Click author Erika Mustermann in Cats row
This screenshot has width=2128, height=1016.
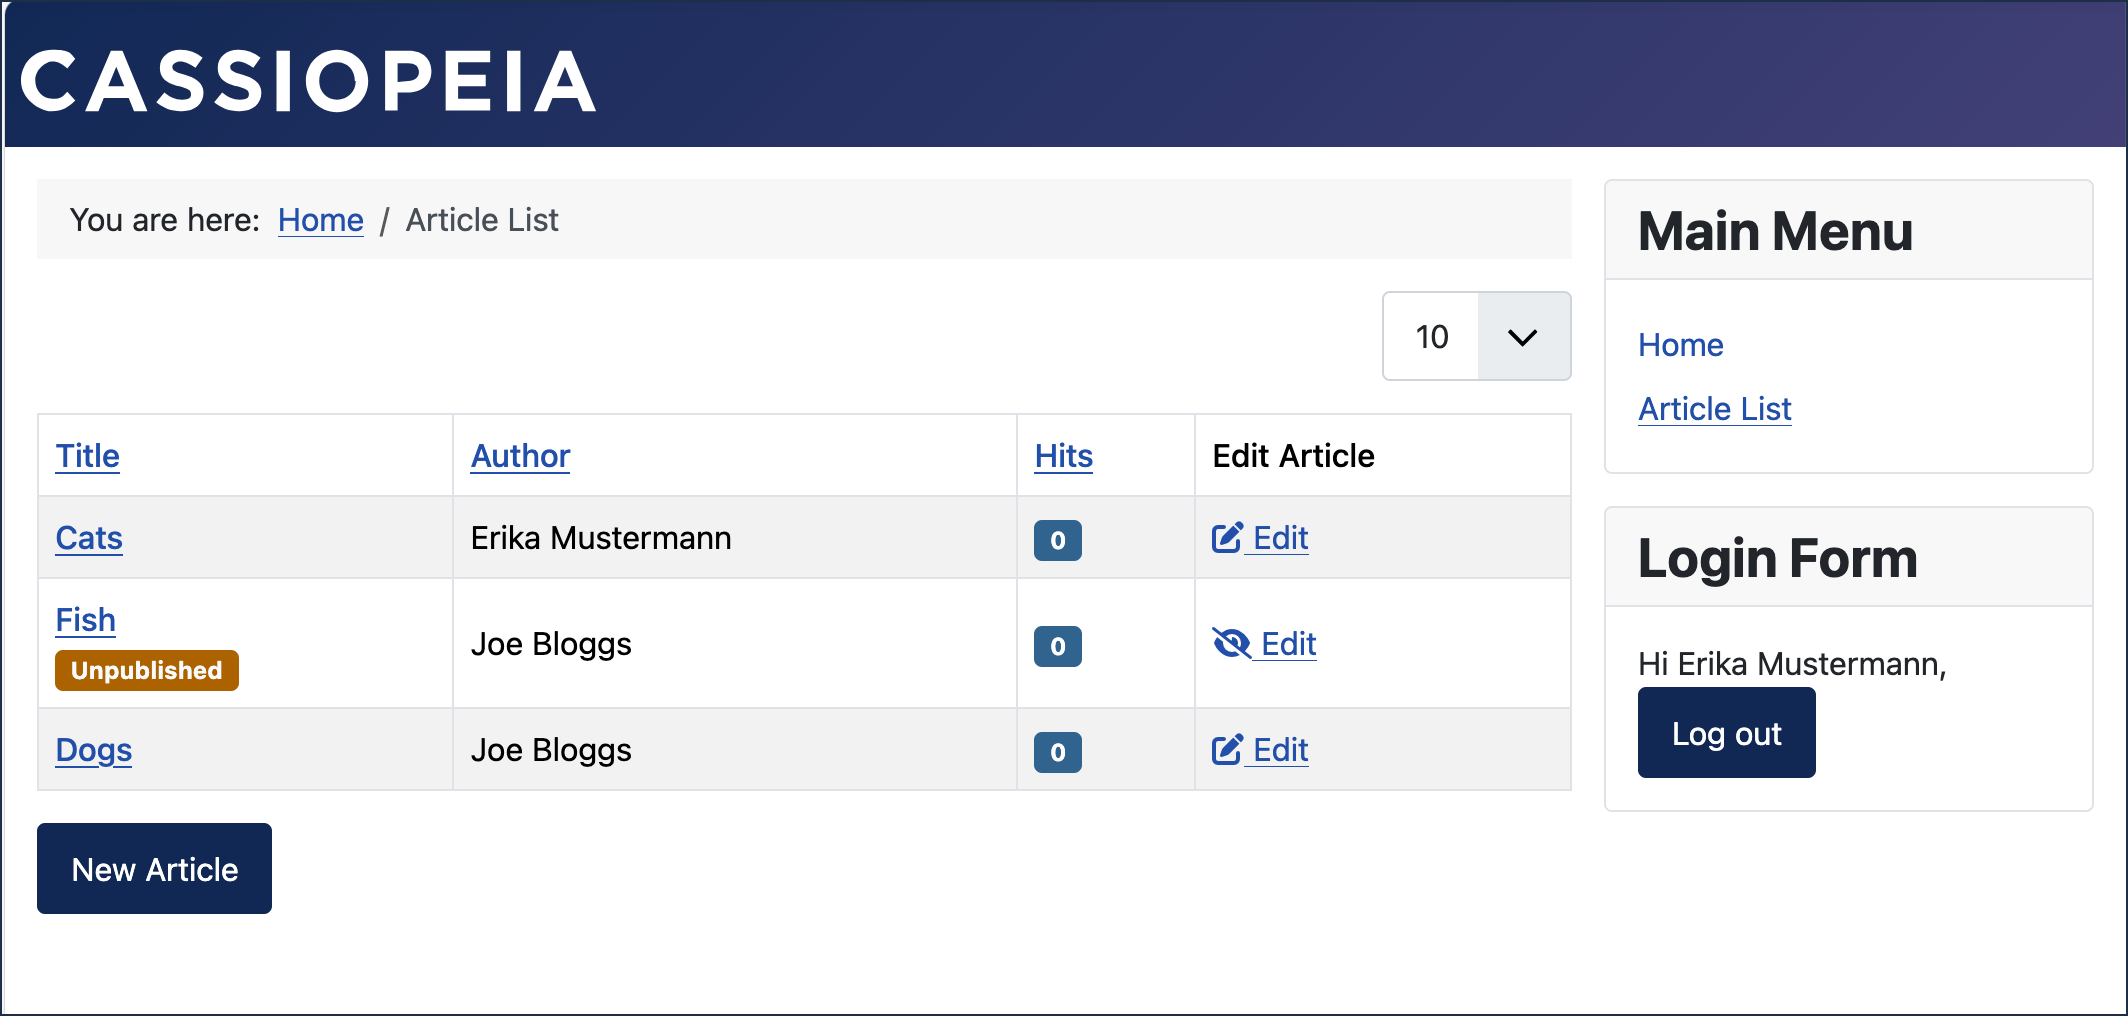tap(601, 538)
